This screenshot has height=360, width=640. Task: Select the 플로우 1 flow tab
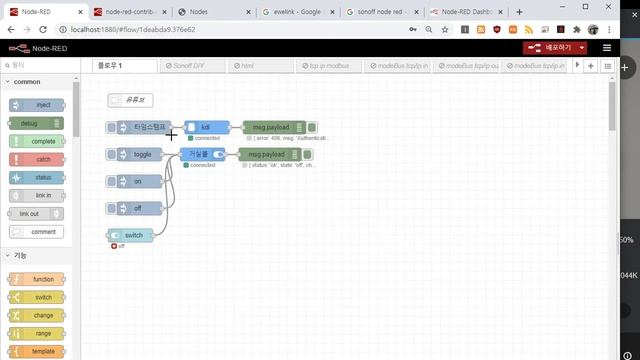[124, 66]
